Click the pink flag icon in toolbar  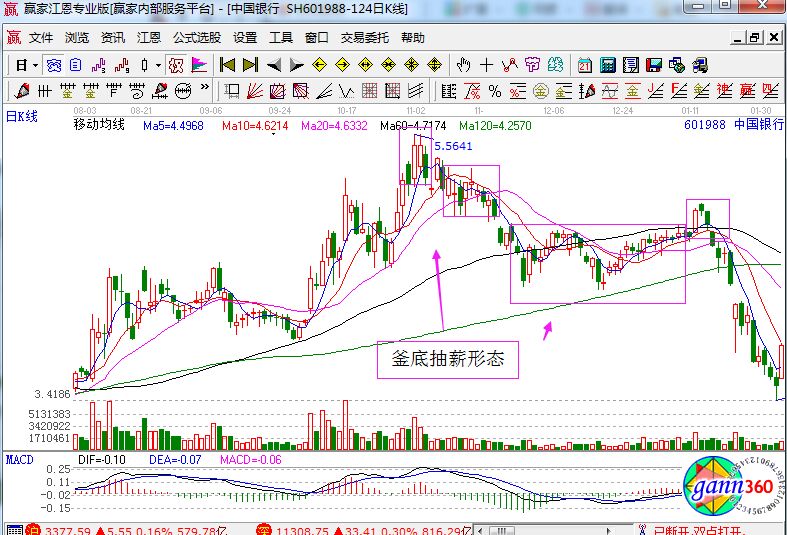(200, 65)
